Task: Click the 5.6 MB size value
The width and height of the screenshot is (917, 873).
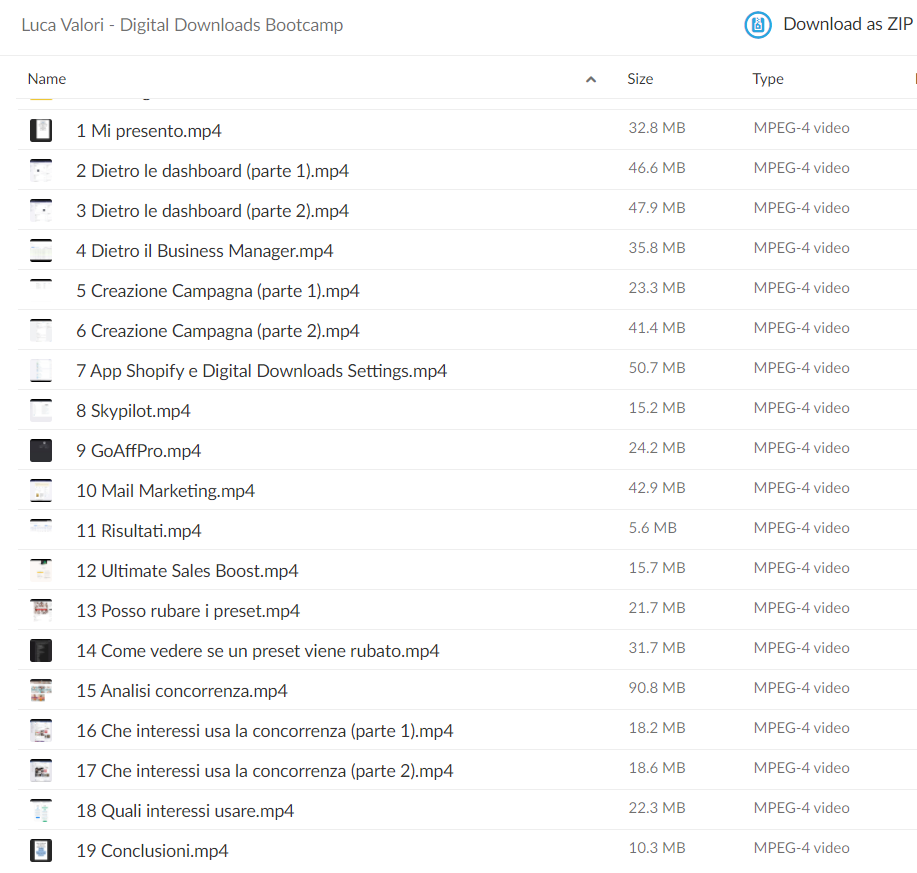Action: coord(653,527)
